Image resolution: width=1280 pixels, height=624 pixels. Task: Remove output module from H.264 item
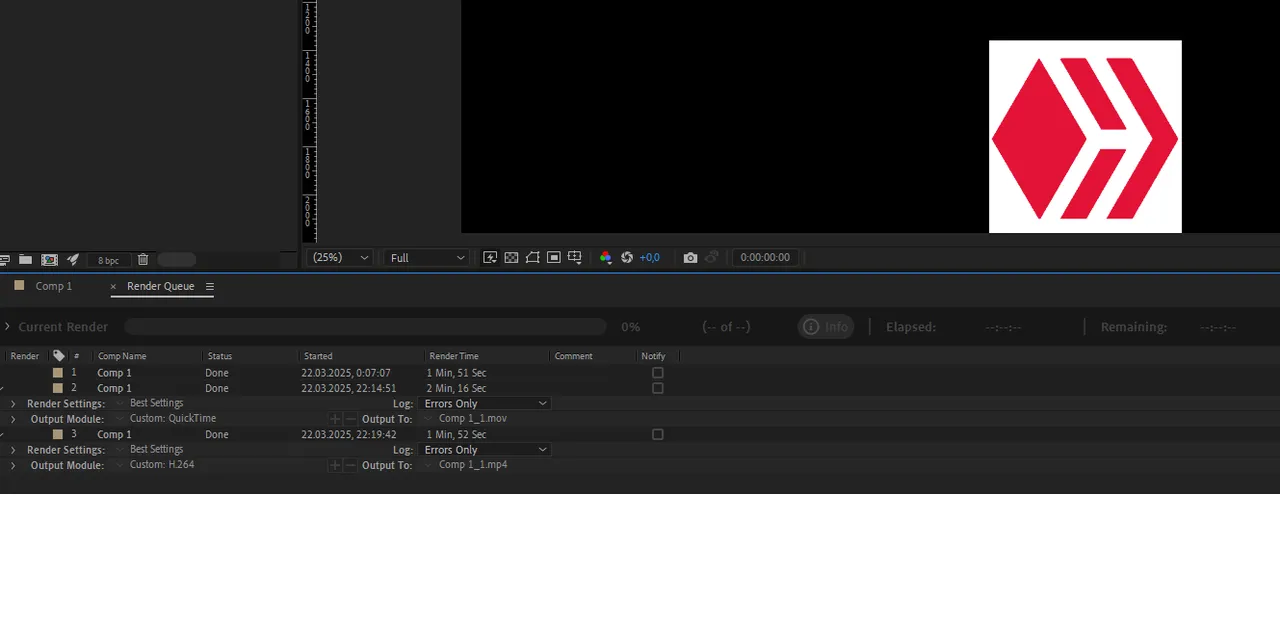350,465
